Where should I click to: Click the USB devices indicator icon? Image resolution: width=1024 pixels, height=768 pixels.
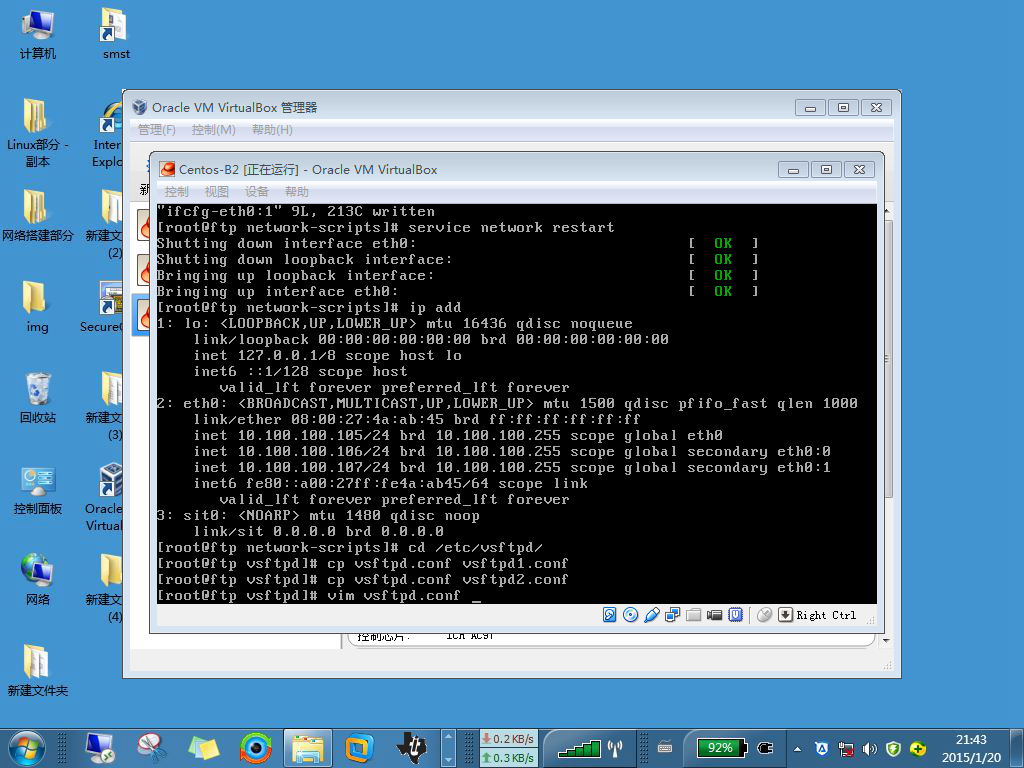pyautogui.click(x=651, y=615)
